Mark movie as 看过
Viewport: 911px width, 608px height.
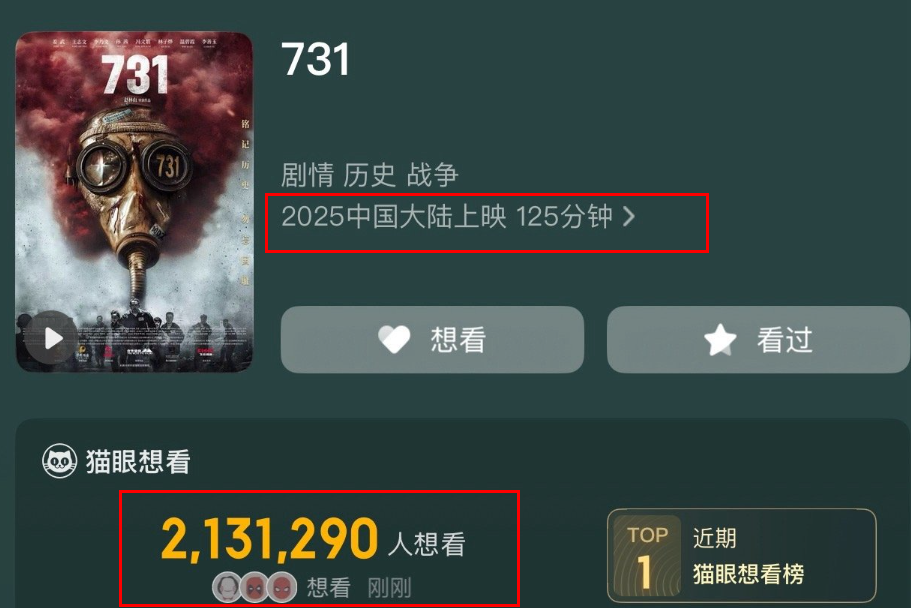(758, 339)
